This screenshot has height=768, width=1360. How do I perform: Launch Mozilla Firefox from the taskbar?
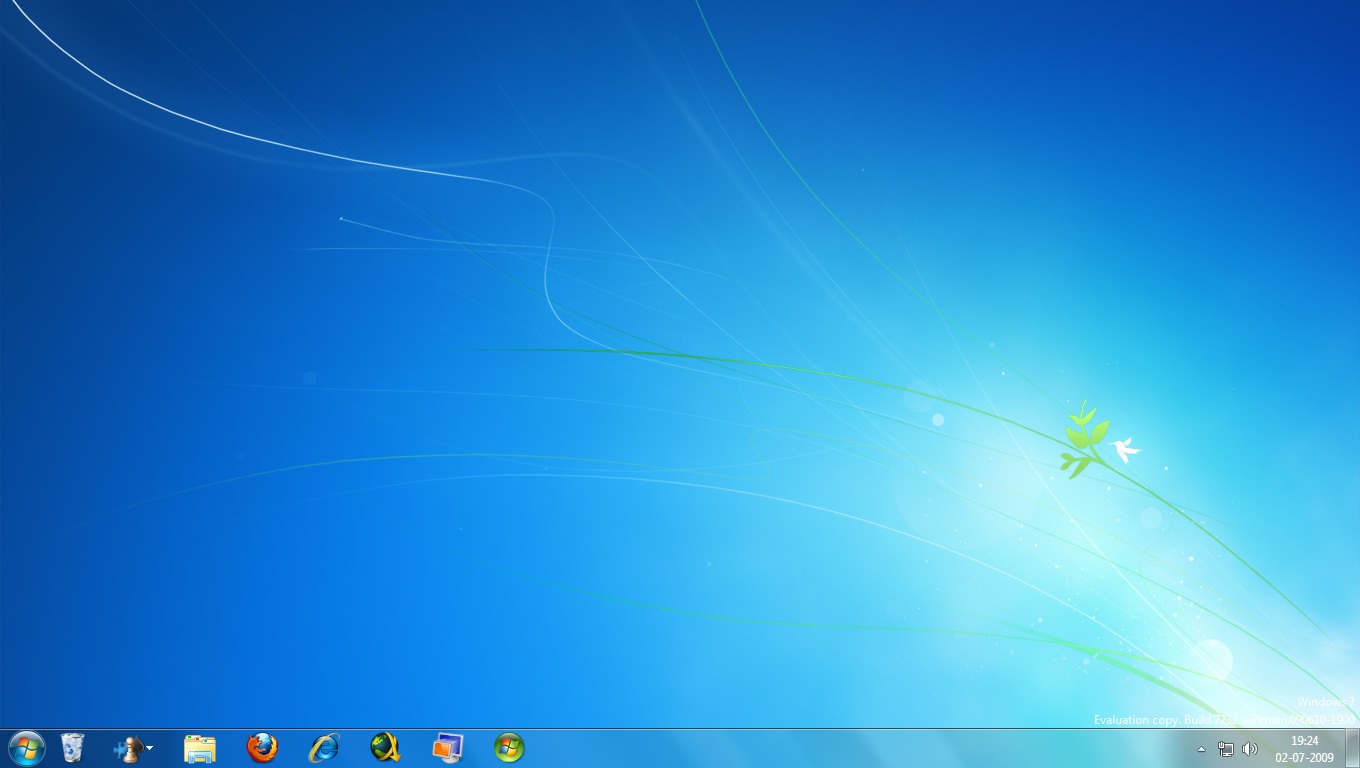(262, 748)
